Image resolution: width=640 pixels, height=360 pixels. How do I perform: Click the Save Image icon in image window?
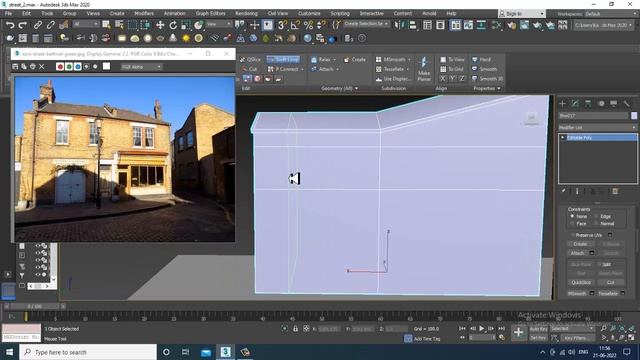point(15,67)
